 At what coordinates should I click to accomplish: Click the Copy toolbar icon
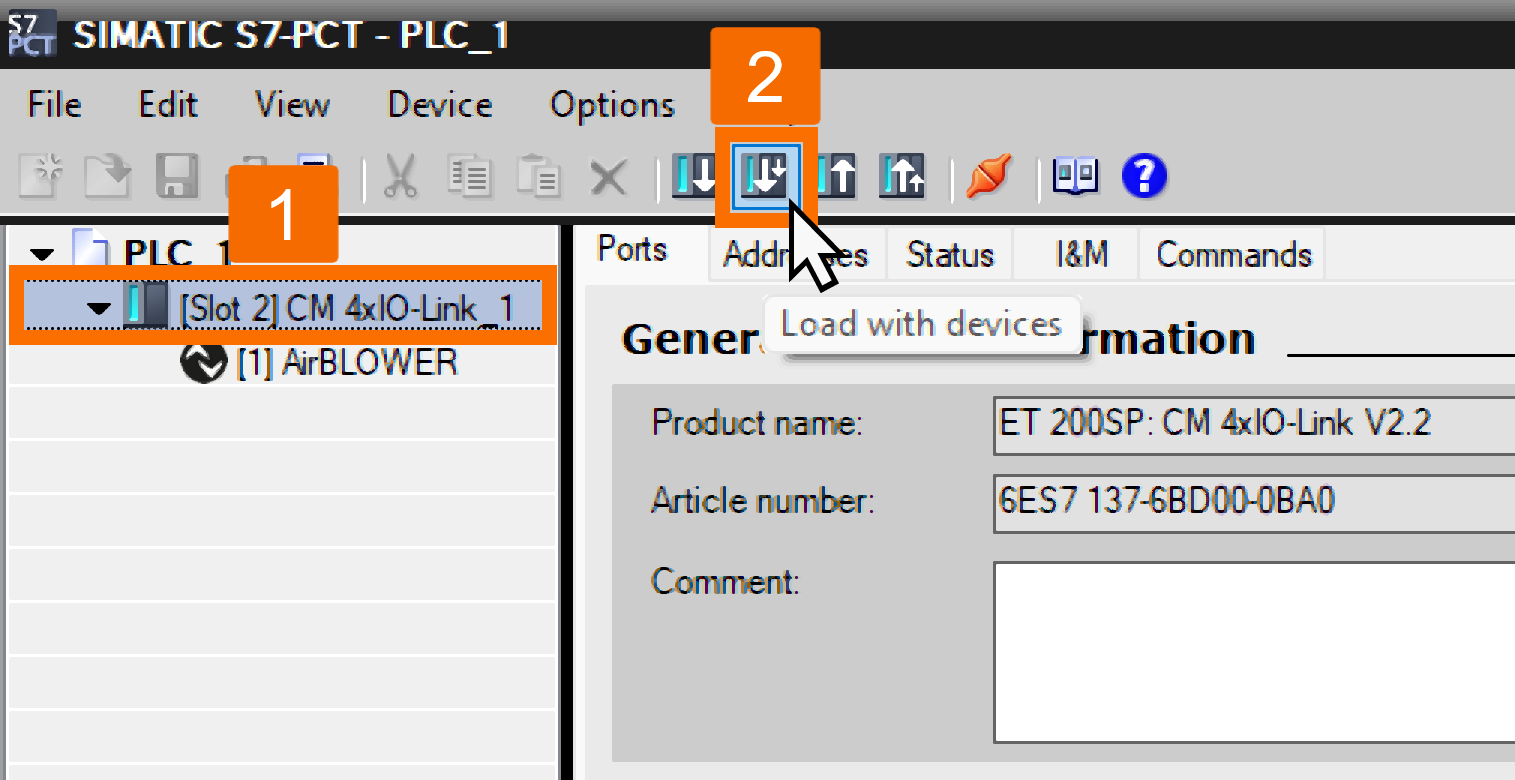[469, 177]
